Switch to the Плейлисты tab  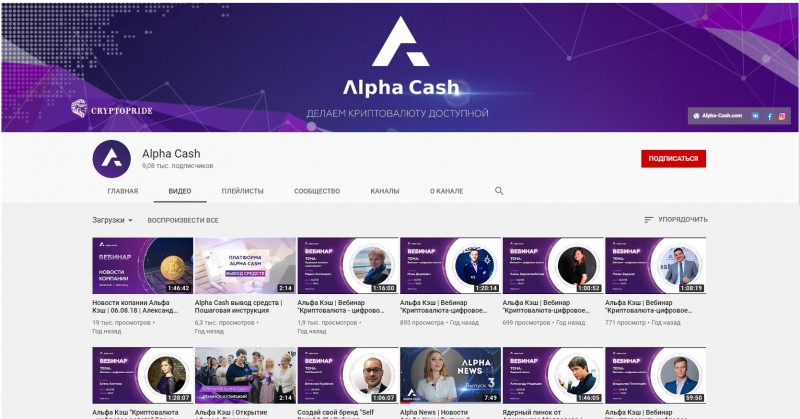coord(242,191)
